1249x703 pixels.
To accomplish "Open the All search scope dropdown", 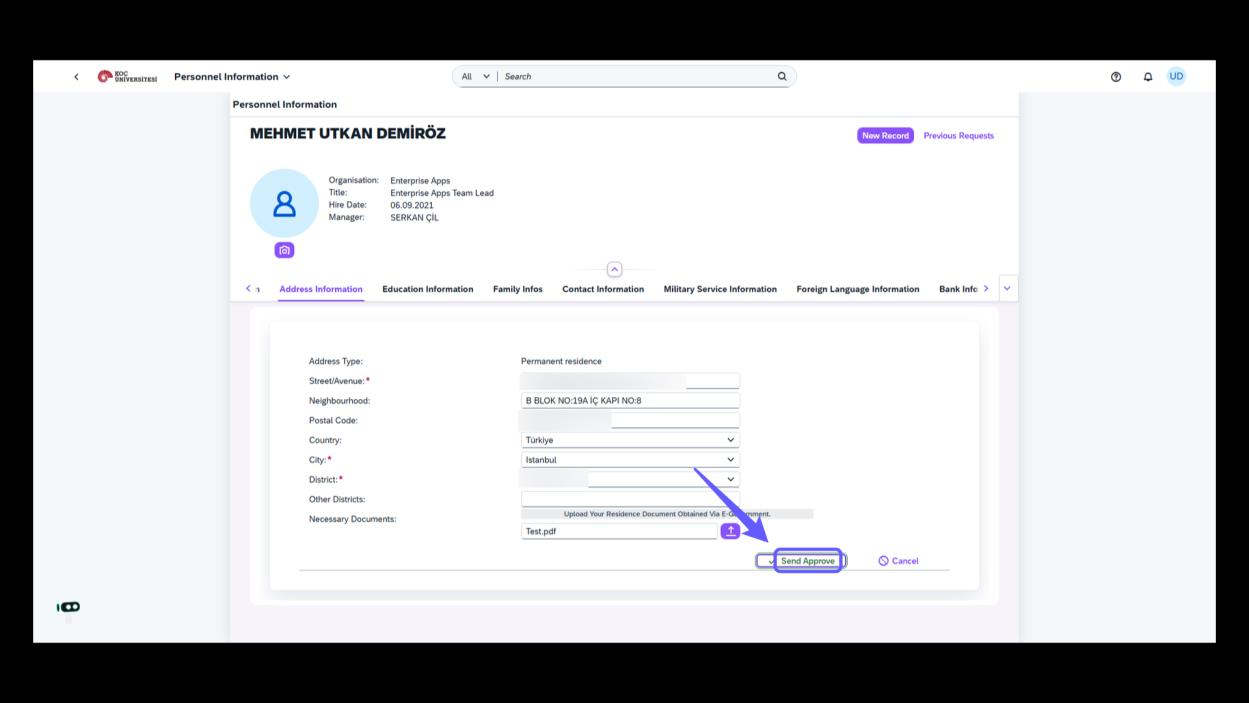I will [475, 76].
